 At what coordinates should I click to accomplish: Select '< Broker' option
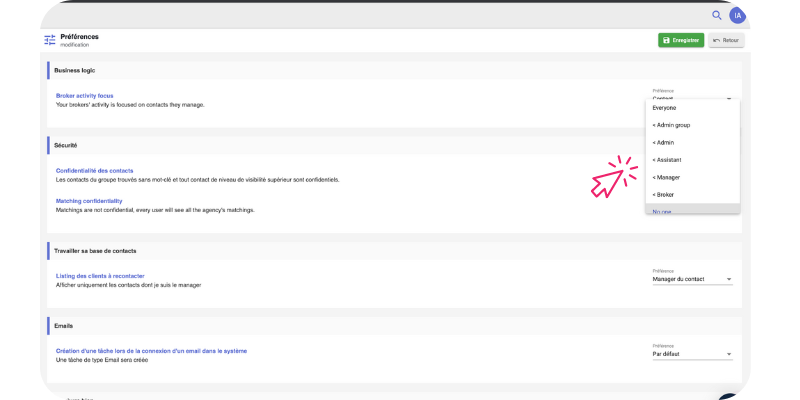pos(665,194)
